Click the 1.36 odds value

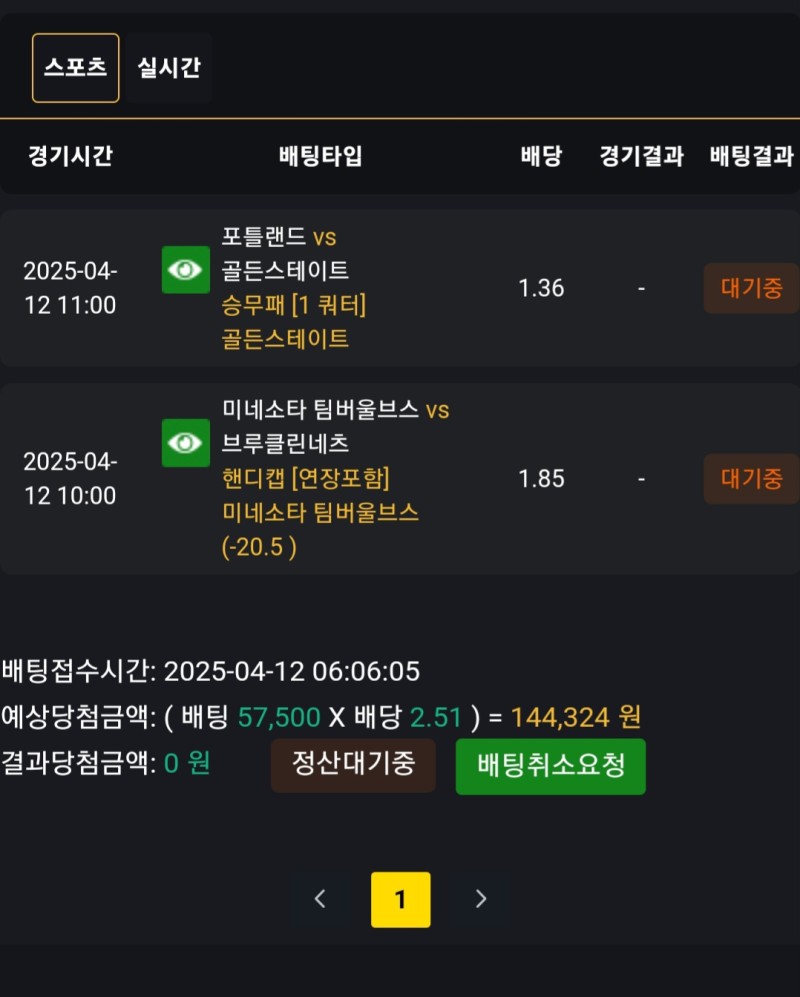541,289
